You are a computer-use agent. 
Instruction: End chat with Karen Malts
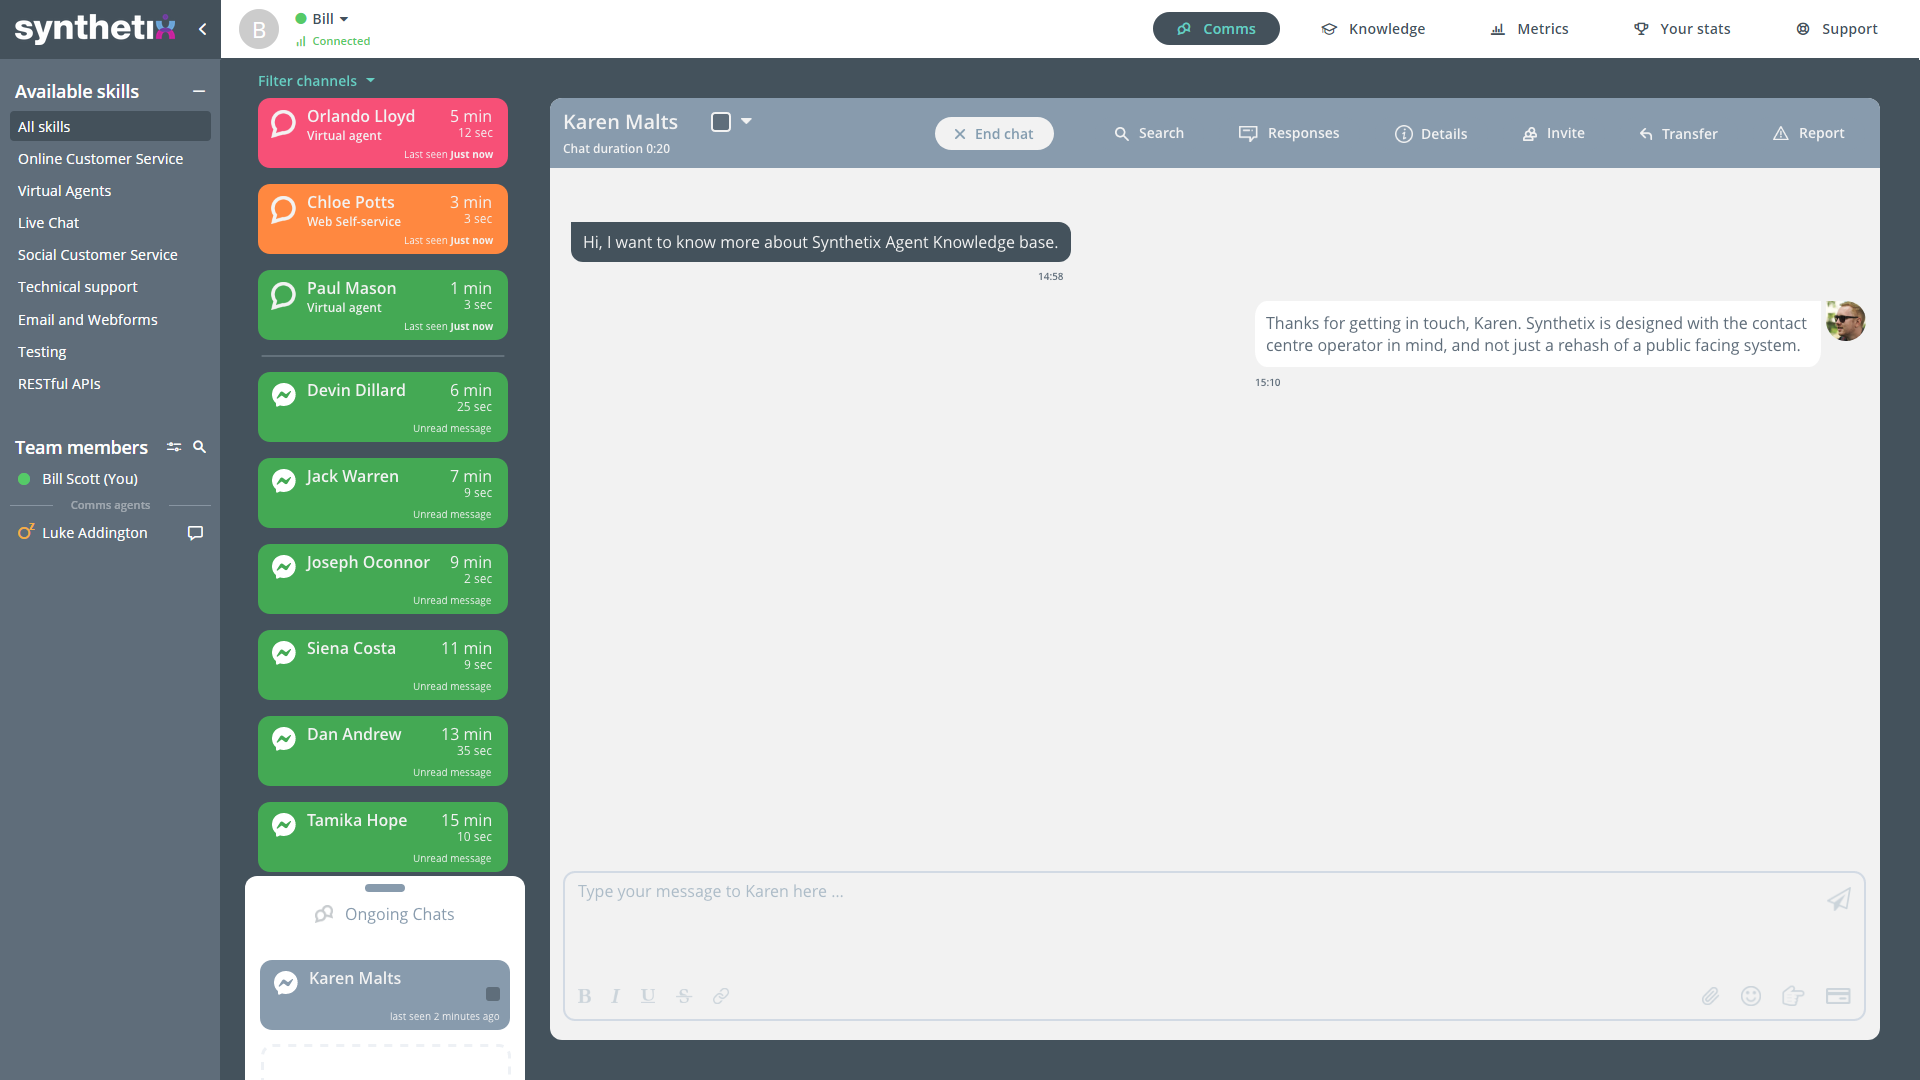click(x=994, y=134)
